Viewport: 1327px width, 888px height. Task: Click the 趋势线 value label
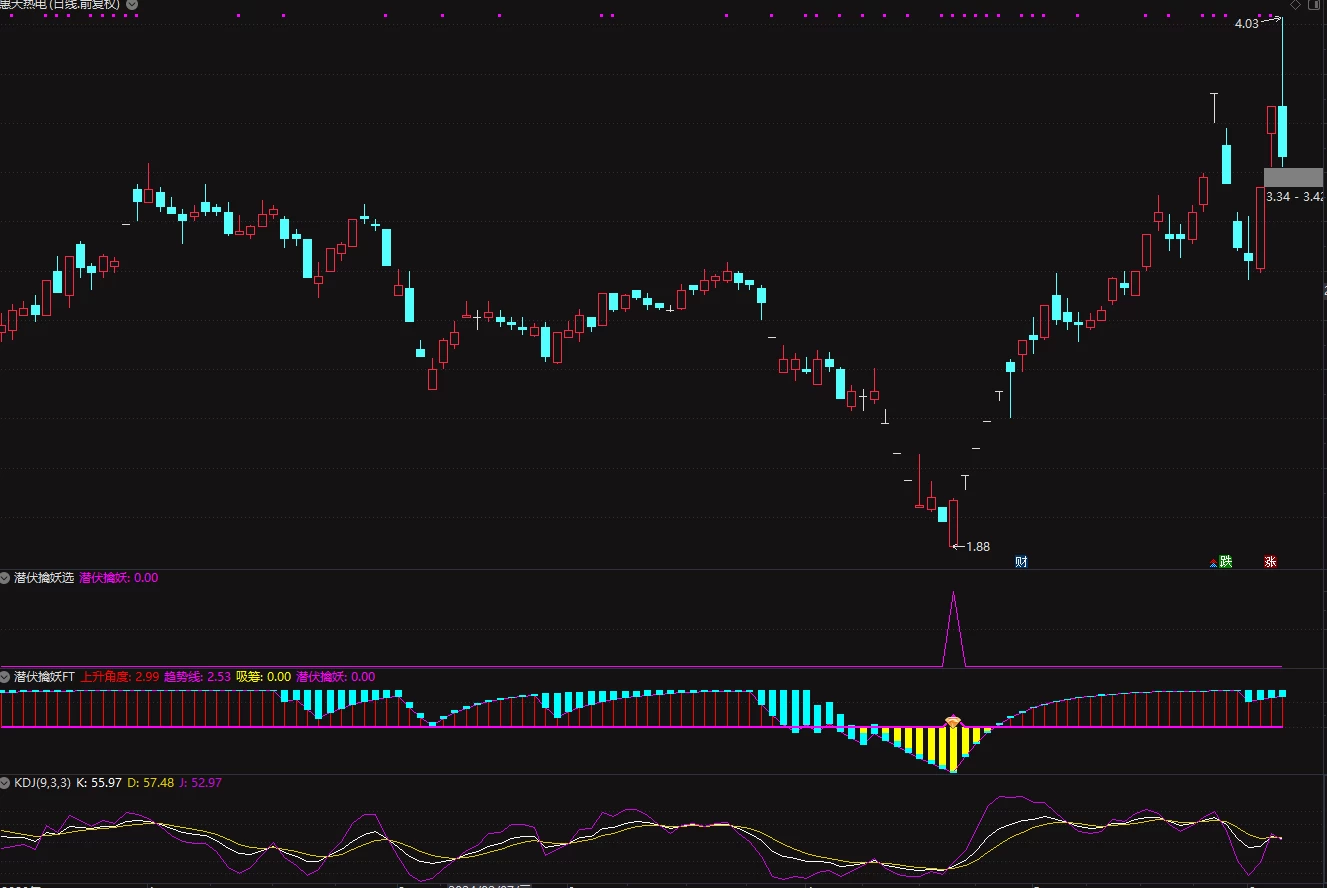tap(197, 677)
